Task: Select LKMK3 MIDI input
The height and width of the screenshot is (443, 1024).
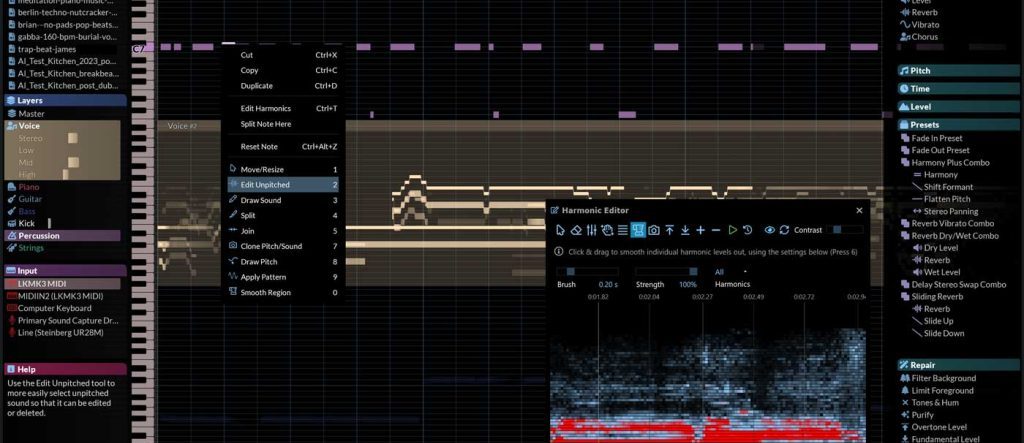Action: (63, 284)
